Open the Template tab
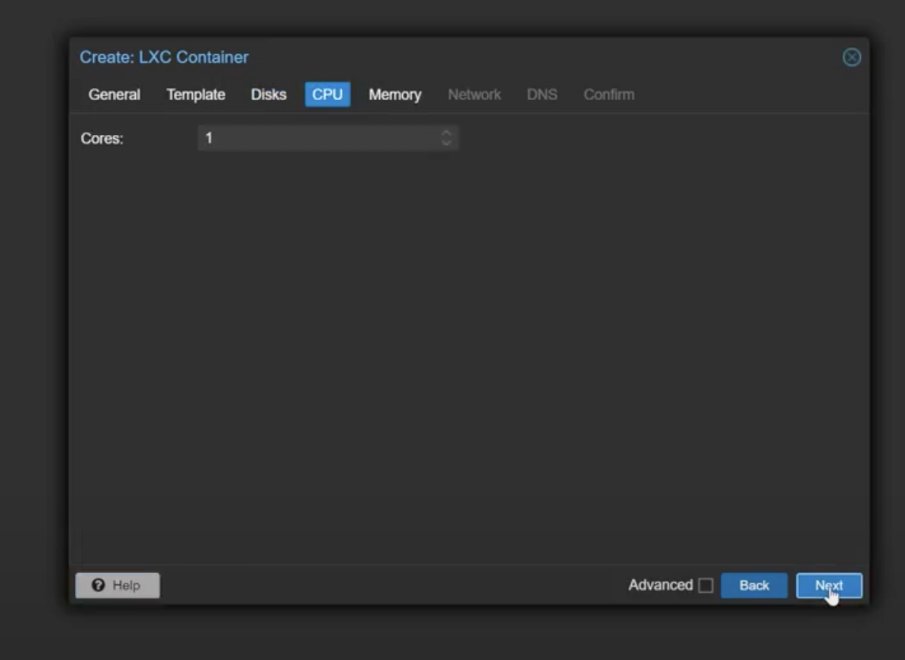 point(196,95)
